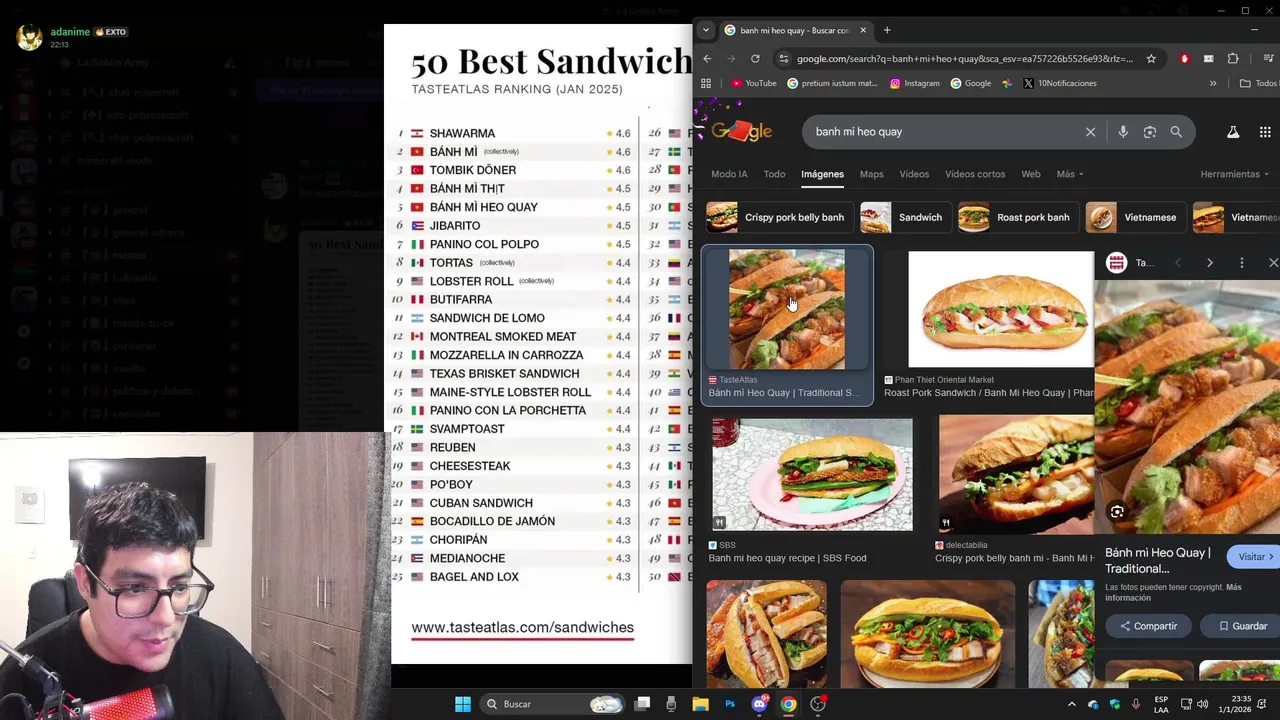Submit search with the magnifier icon
This screenshot has height=720, width=1280.
1176,132
